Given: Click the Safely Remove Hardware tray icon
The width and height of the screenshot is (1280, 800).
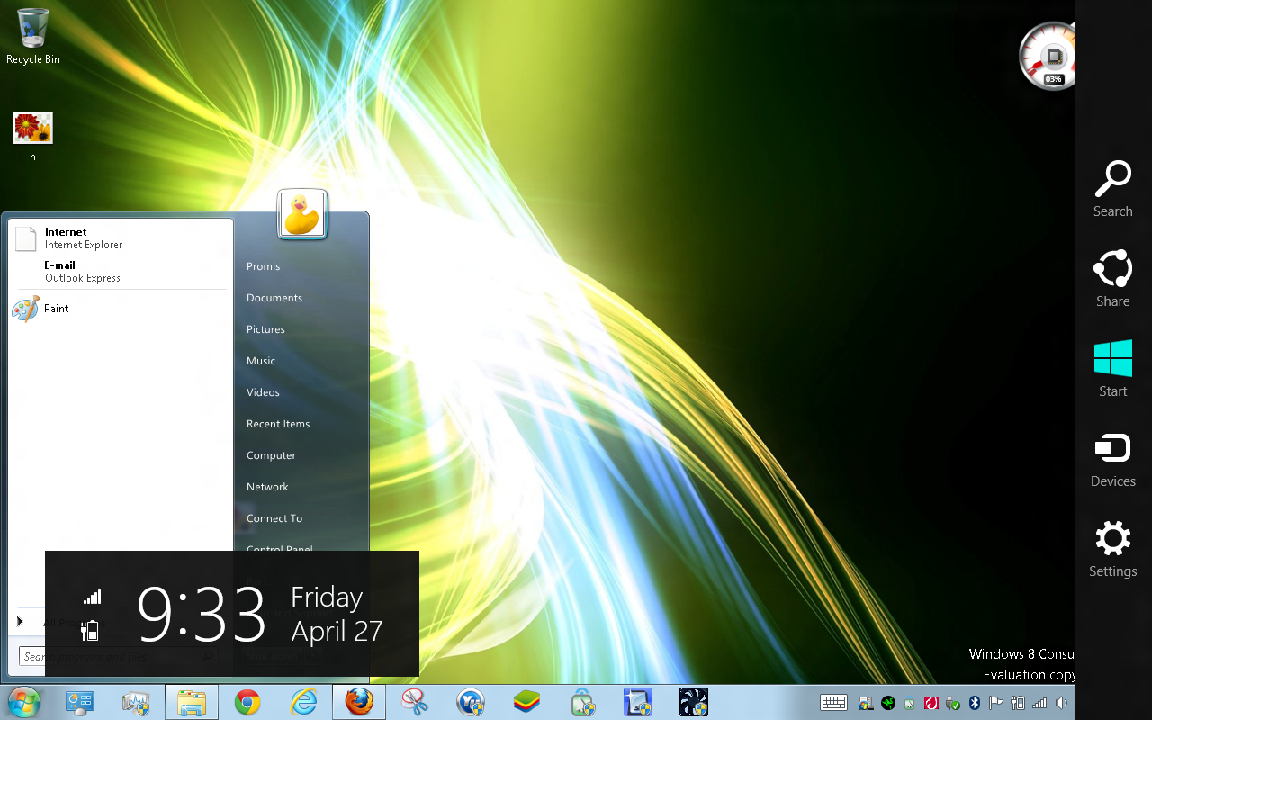Looking at the screenshot, I should (x=952, y=703).
